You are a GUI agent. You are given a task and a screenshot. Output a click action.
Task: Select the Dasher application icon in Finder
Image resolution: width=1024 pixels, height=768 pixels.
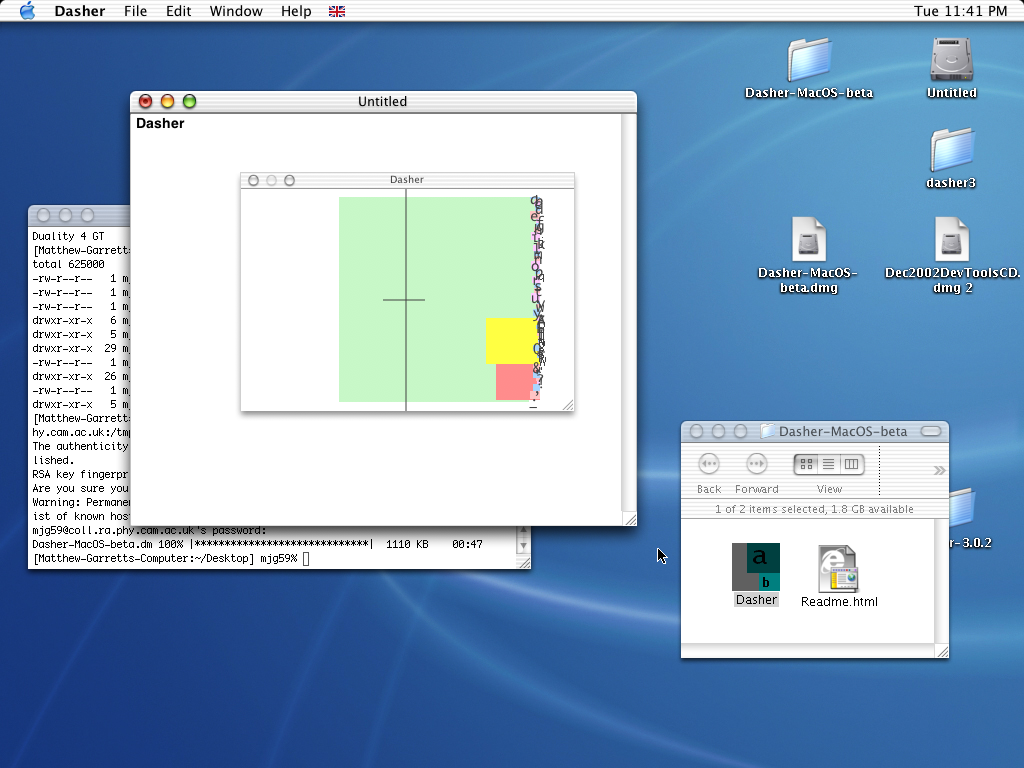pyautogui.click(x=755, y=567)
